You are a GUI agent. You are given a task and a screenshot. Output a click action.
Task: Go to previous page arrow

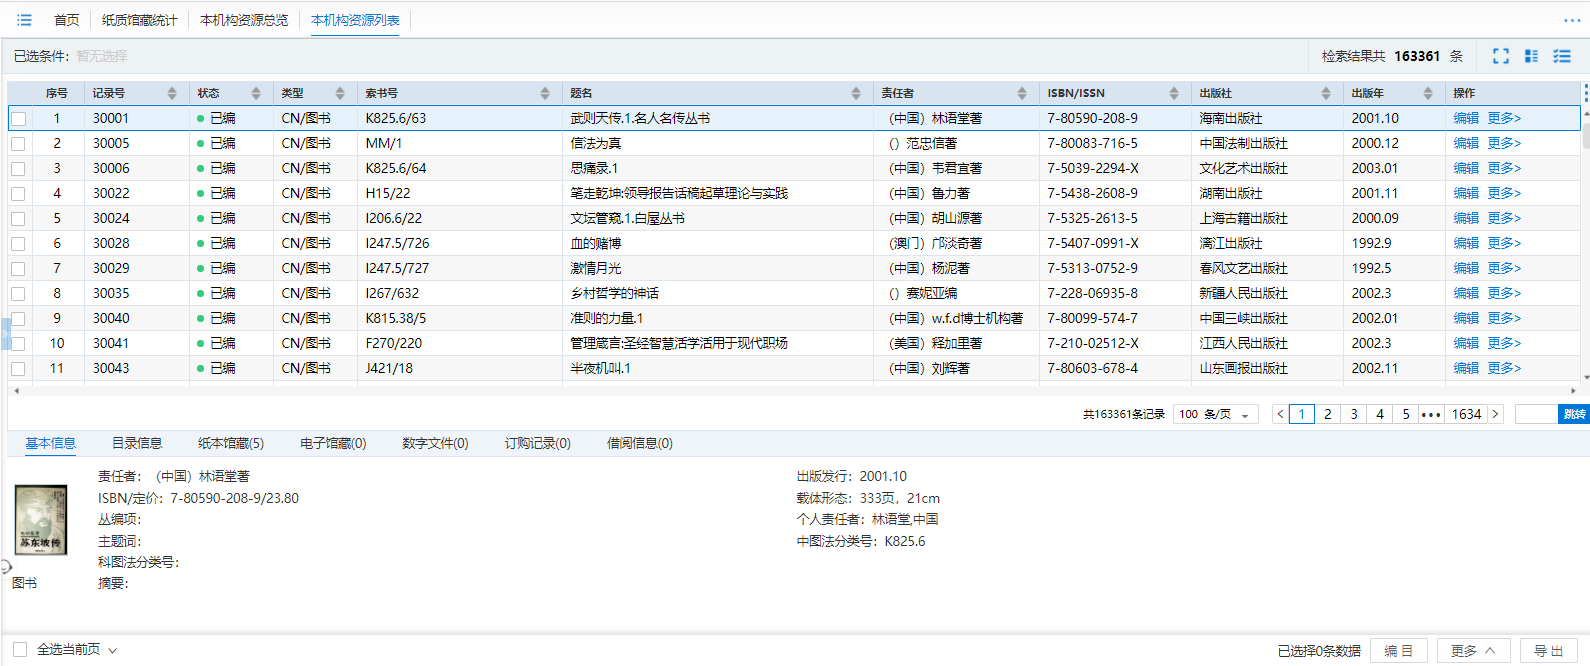(x=1280, y=414)
